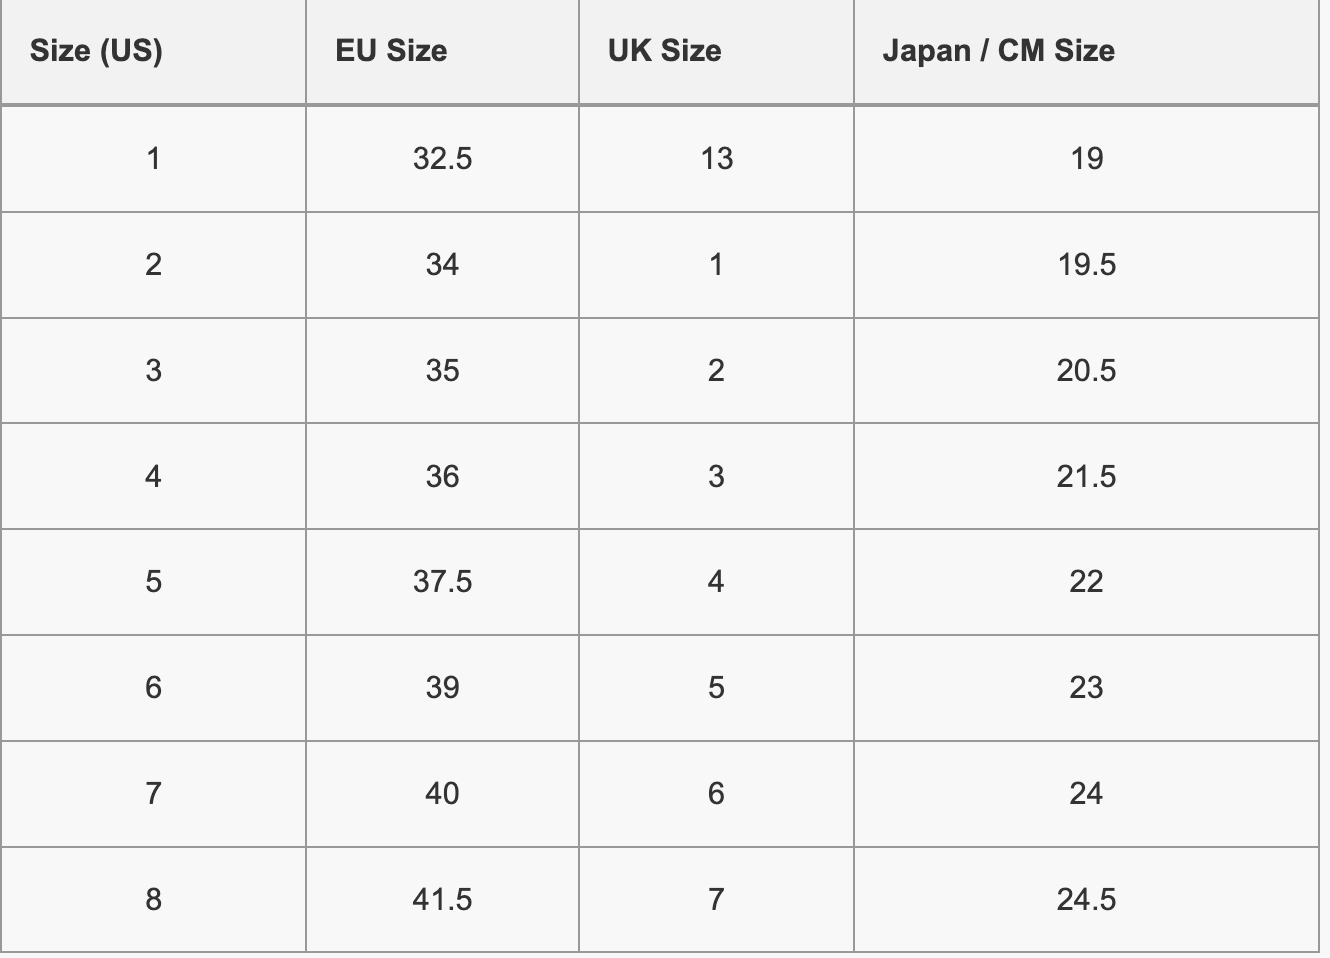Select the EU size 40 cell

pos(442,794)
